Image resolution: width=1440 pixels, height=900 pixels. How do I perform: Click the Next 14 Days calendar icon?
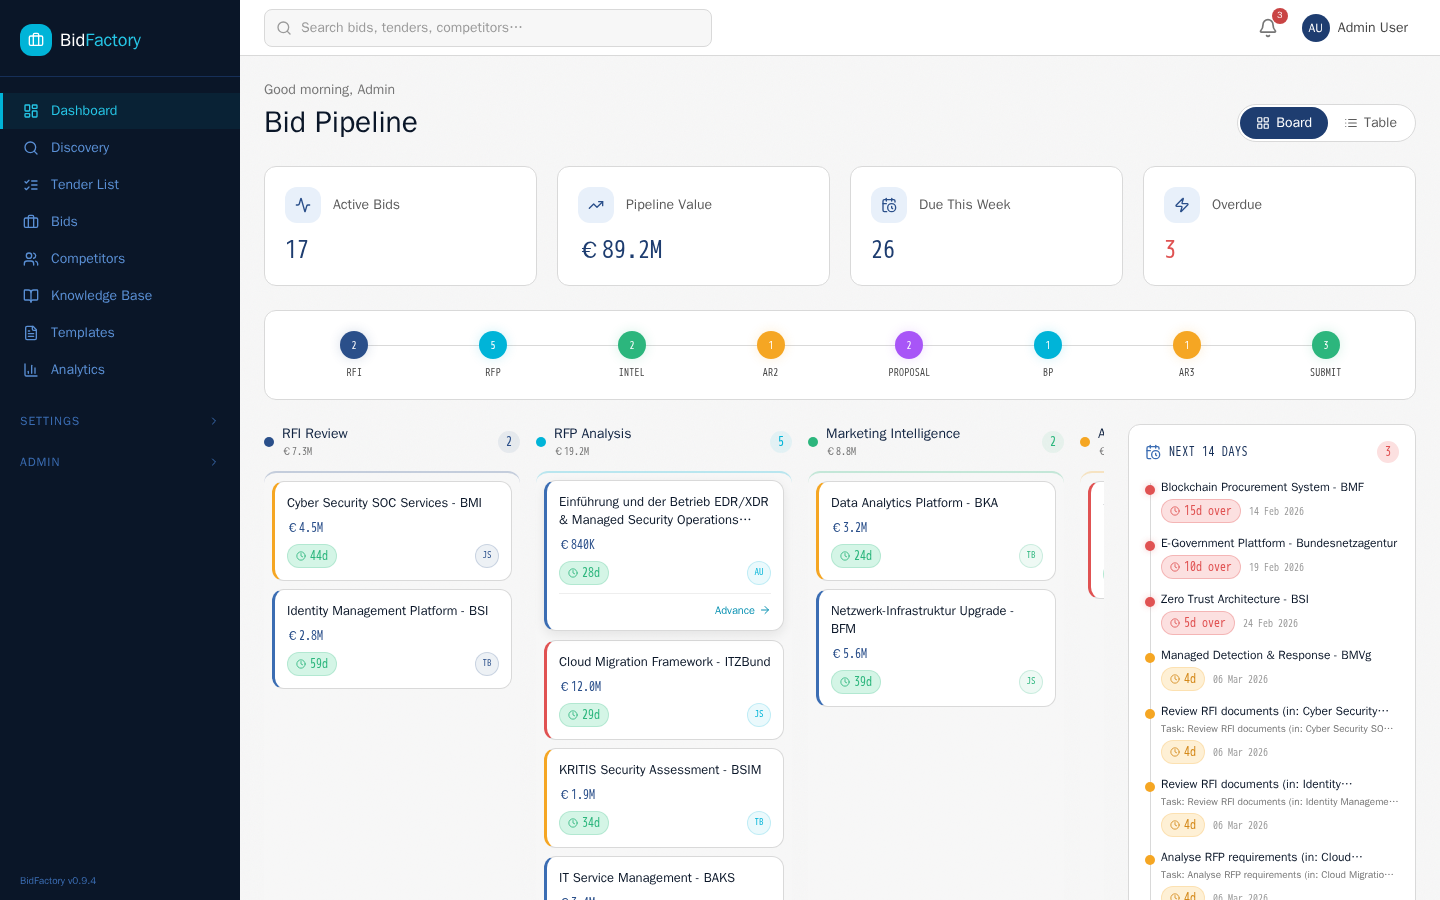pyautogui.click(x=1153, y=452)
